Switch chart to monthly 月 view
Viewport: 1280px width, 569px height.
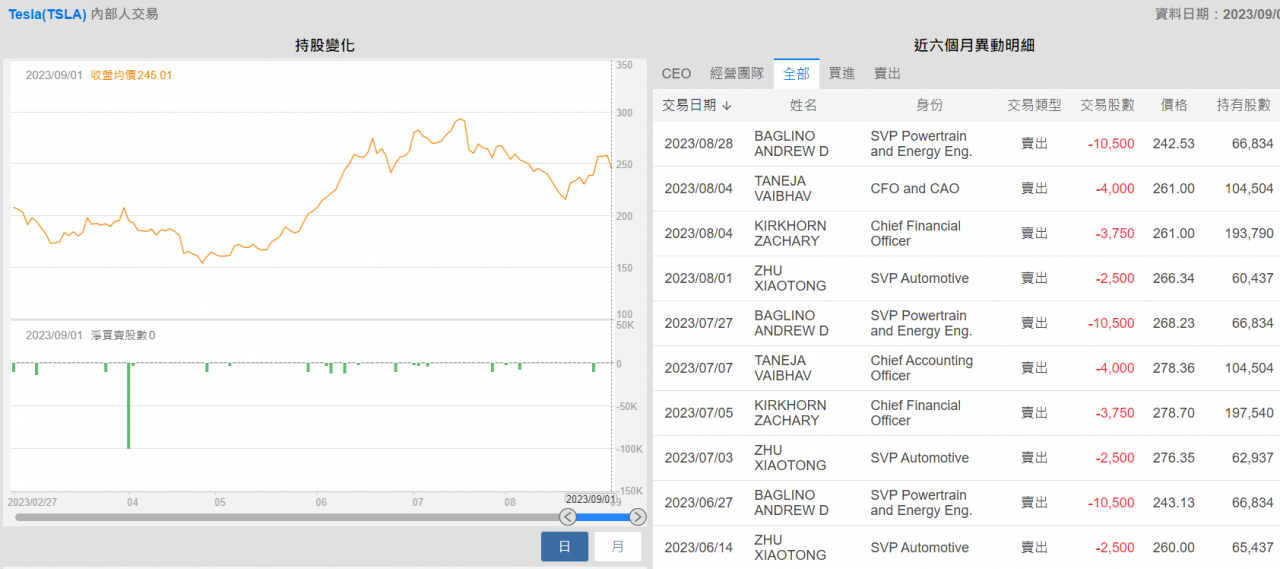pos(618,547)
